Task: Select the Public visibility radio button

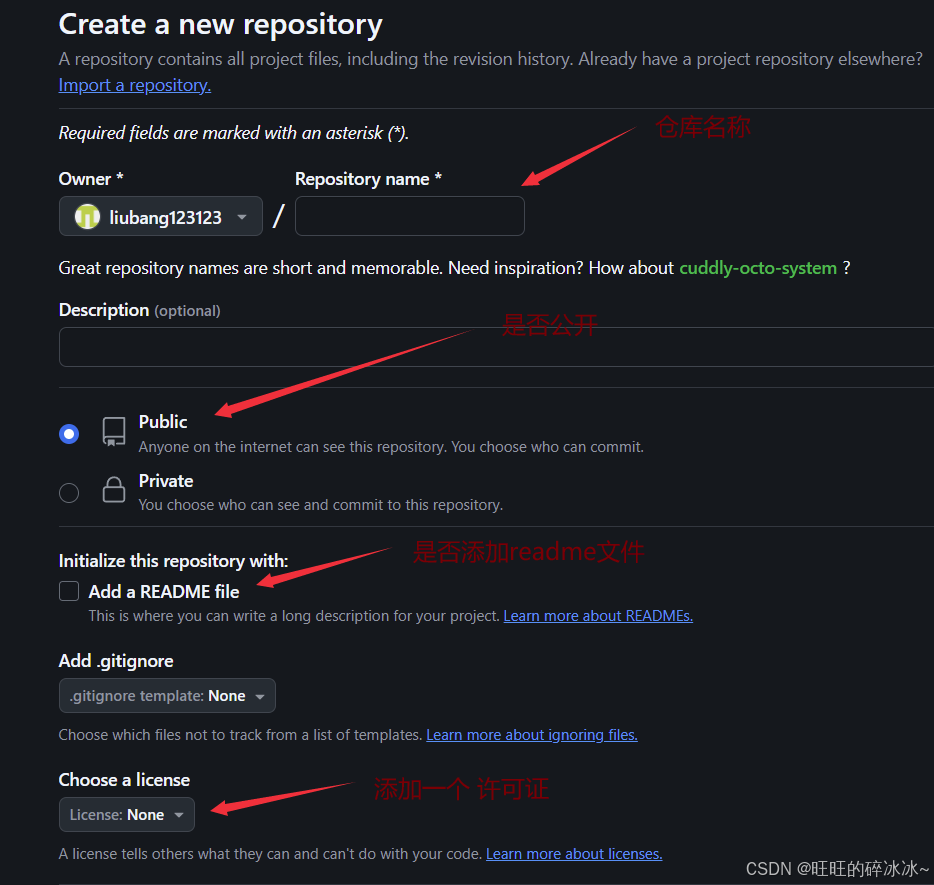Action: pyautogui.click(x=69, y=434)
